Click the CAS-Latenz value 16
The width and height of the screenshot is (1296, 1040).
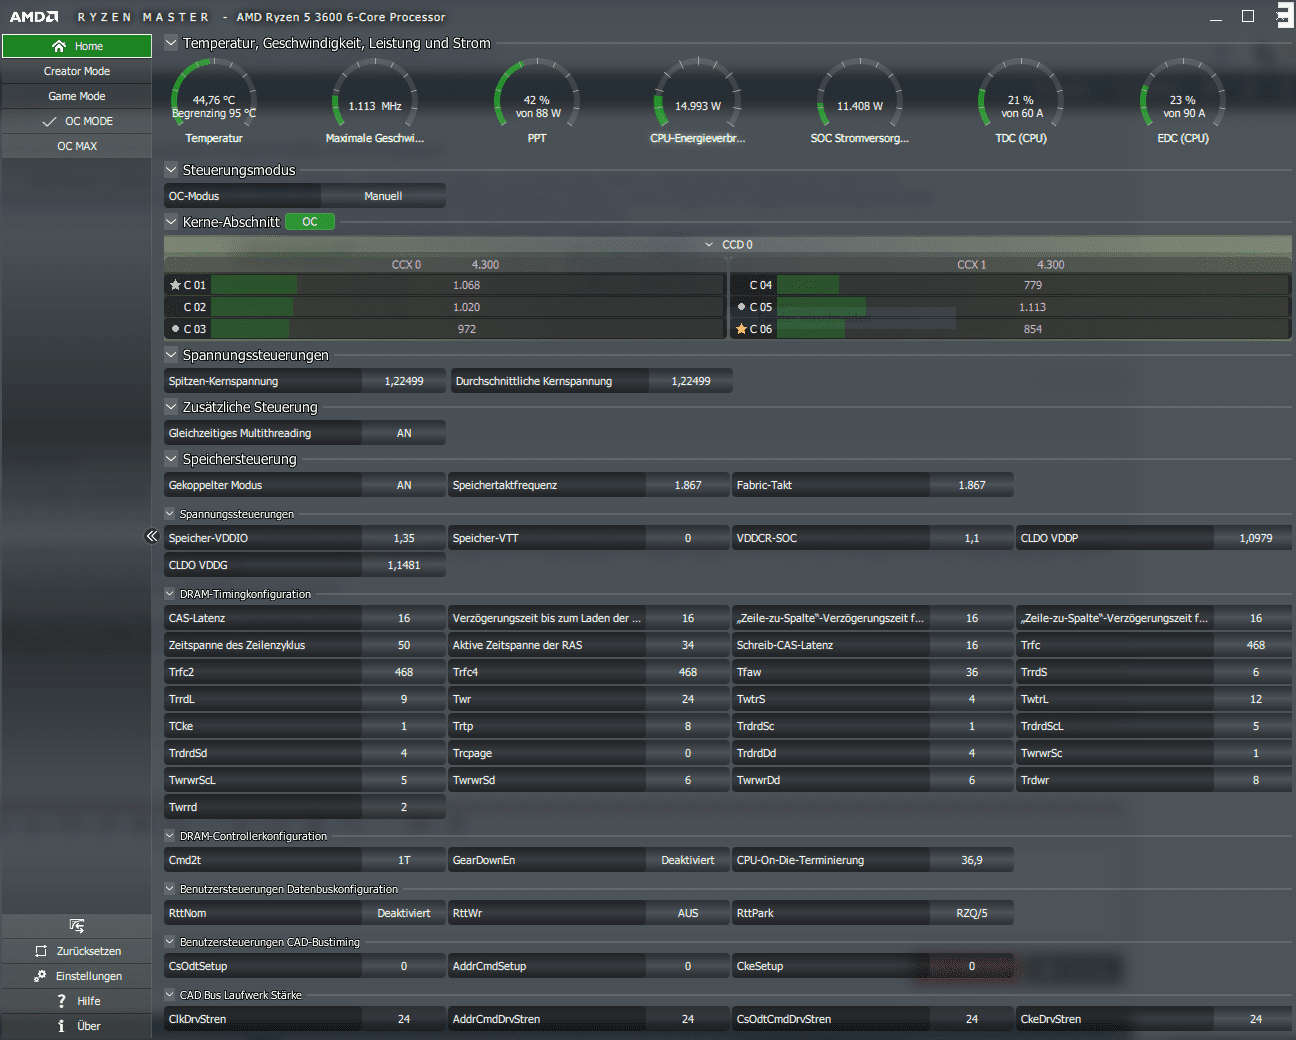(x=404, y=618)
